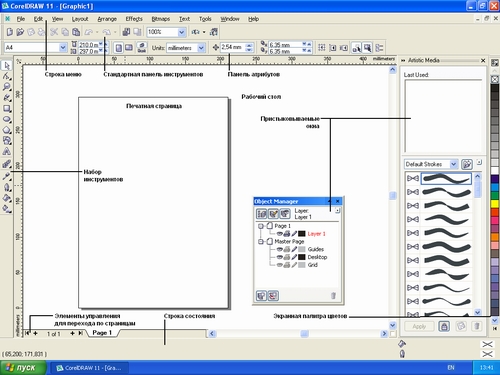
Task: Click the New document icon
Action: [10, 32]
